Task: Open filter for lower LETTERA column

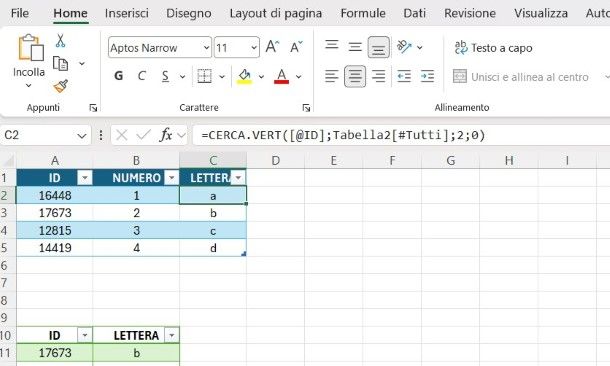Action: point(171,335)
